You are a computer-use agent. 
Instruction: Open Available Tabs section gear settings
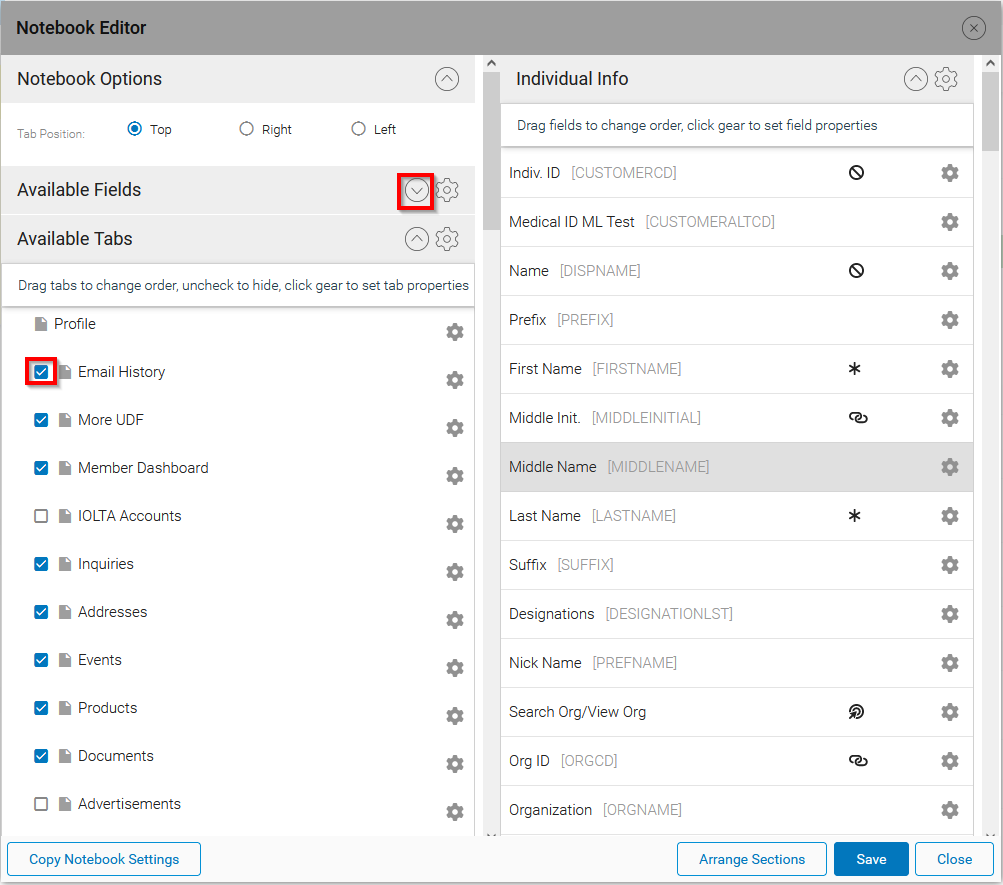click(x=447, y=239)
